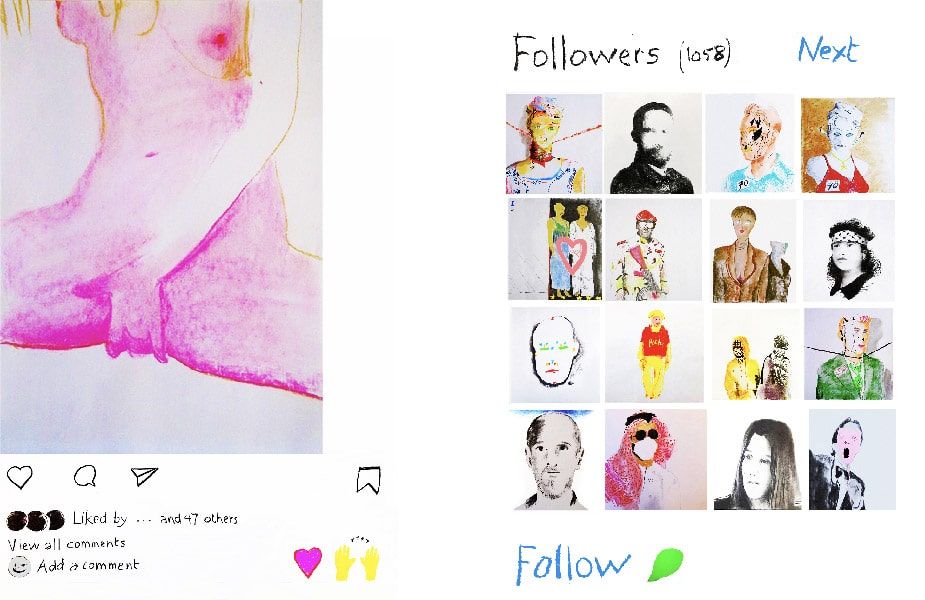Tap the yellow raised hands emoji
Image resolution: width=925 pixels, height=600 pixels.
[357, 561]
